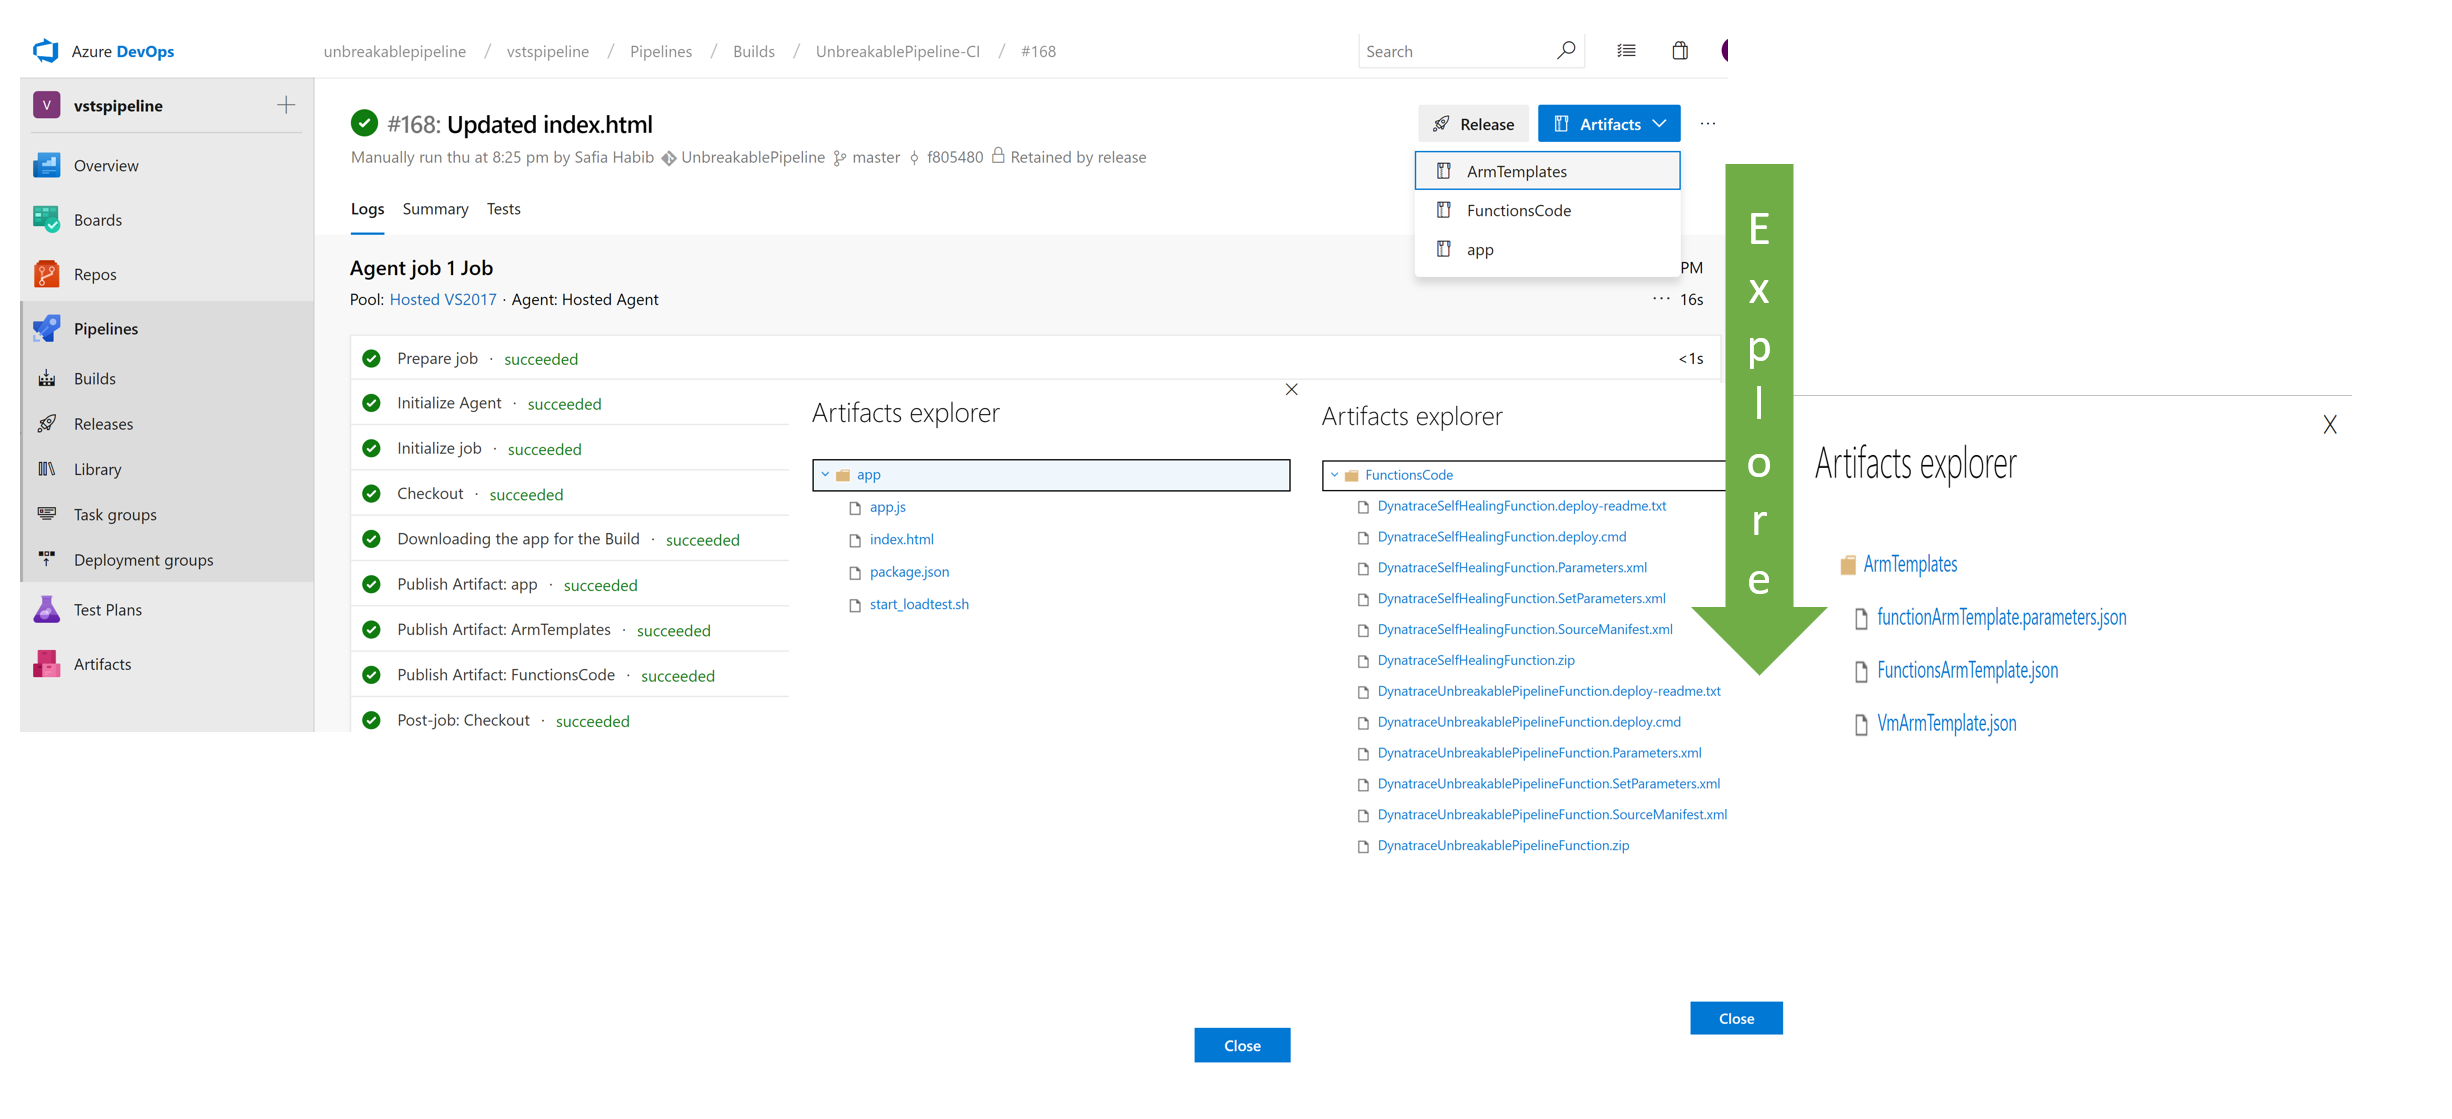This screenshot has height=1119, width=2452.
Task: Select the Releases sidebar item
Action: click(103, 424)
